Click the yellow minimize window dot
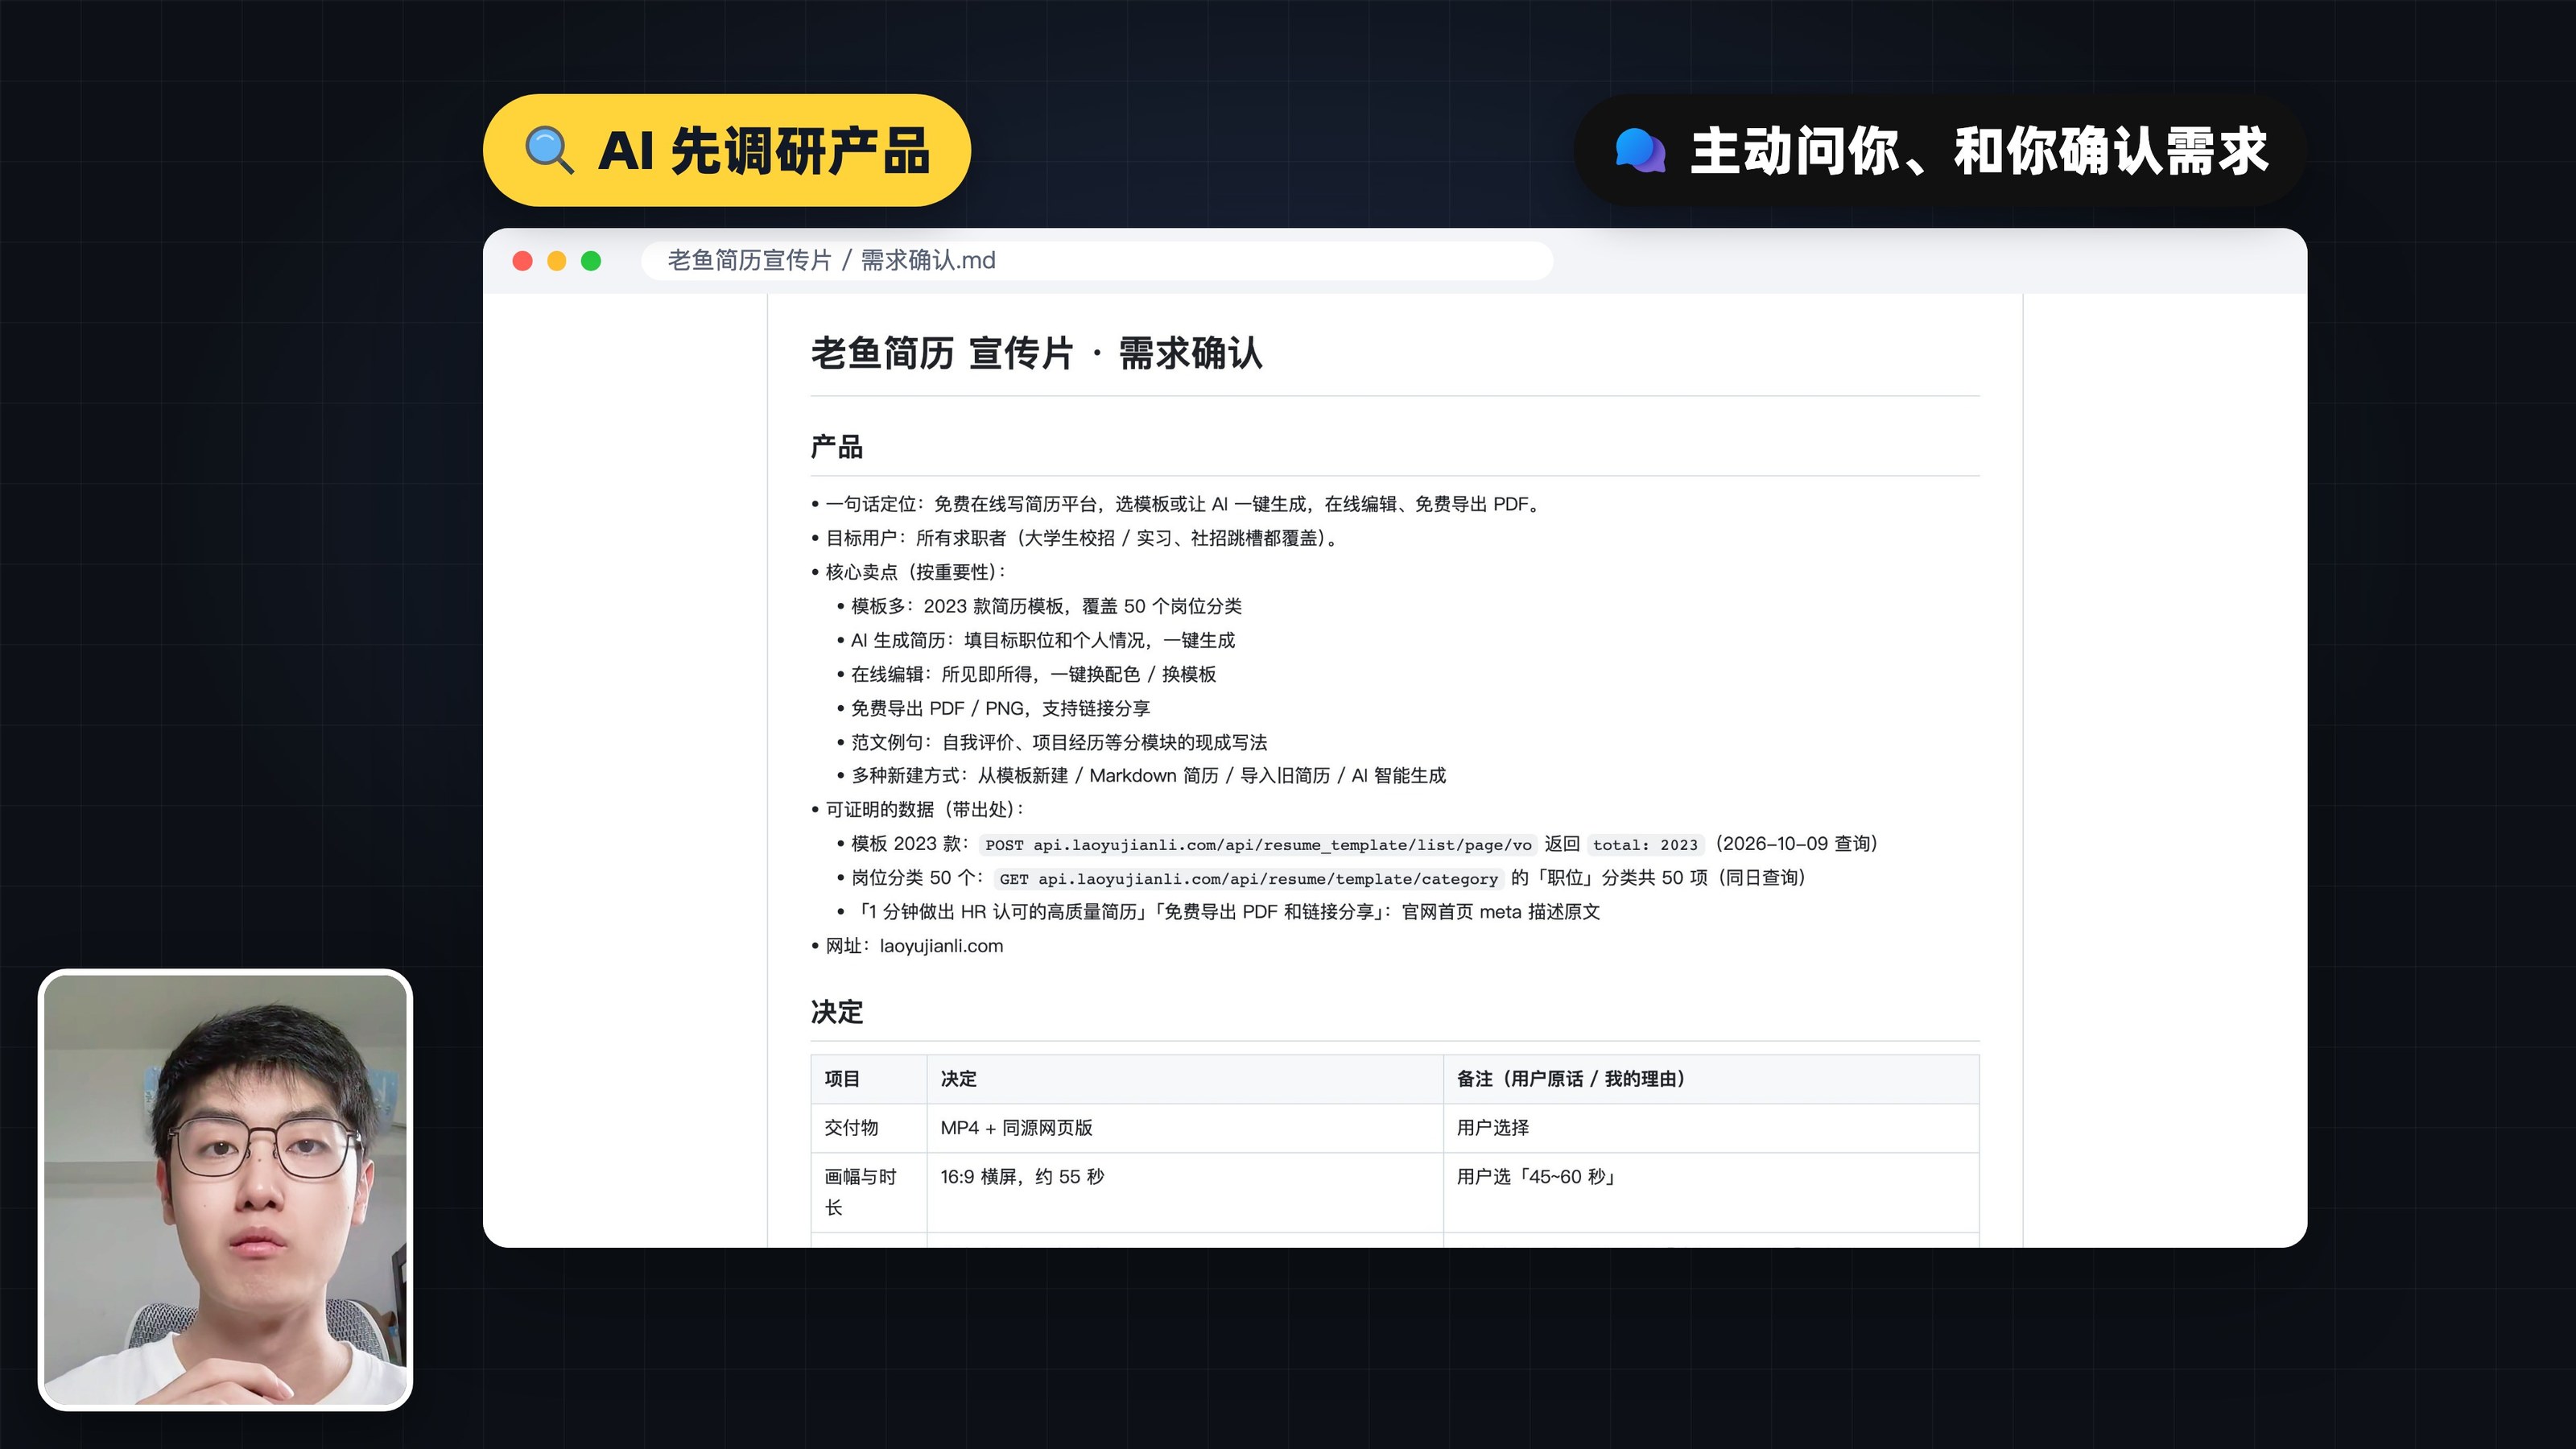The height and width of the screenshot is (1449, 2576). [x=557, y=261]
